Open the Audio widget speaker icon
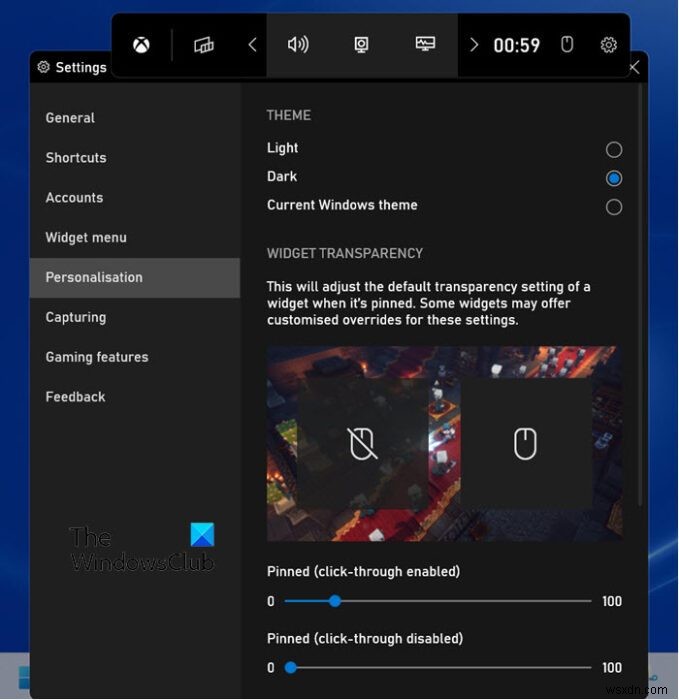The image size is (679, 700). coord(298,44)
